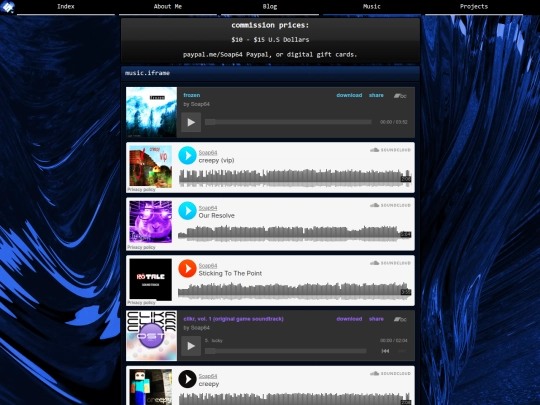Open Soap64 link above creepy
The image size is (540, 405).
point(208,376)
